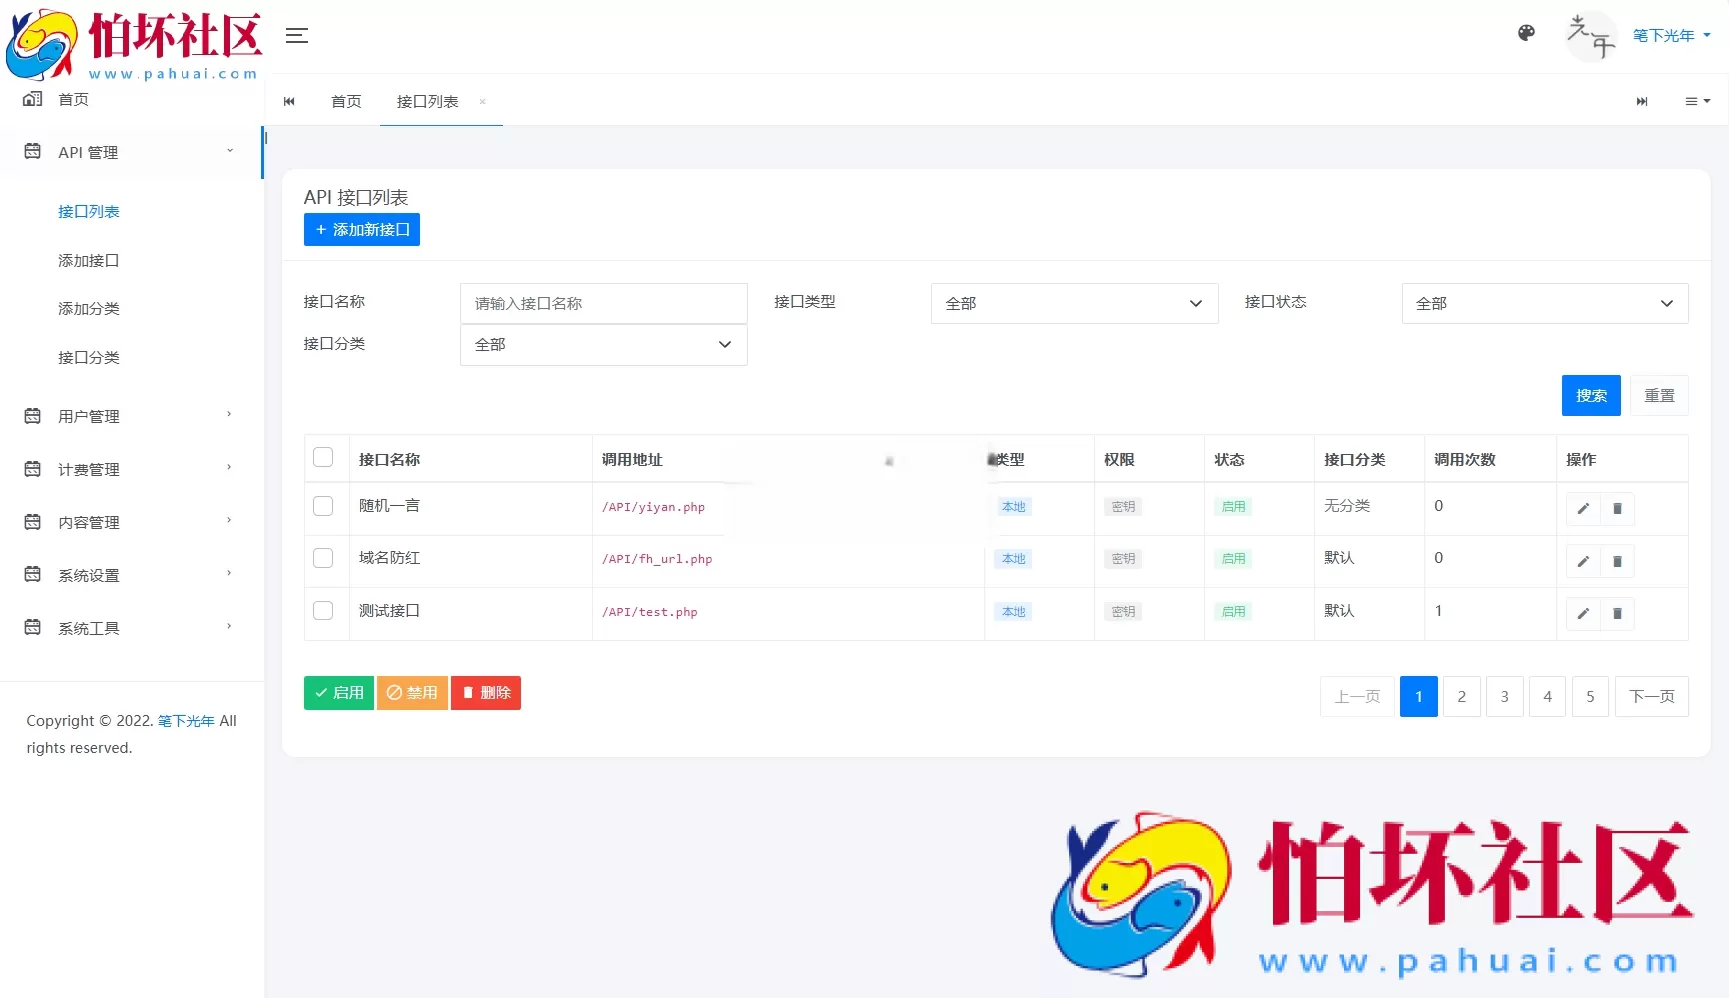Click the skip-forward icon on the tab bar
Screen dimensions: 1729x998
point(1641,101)
